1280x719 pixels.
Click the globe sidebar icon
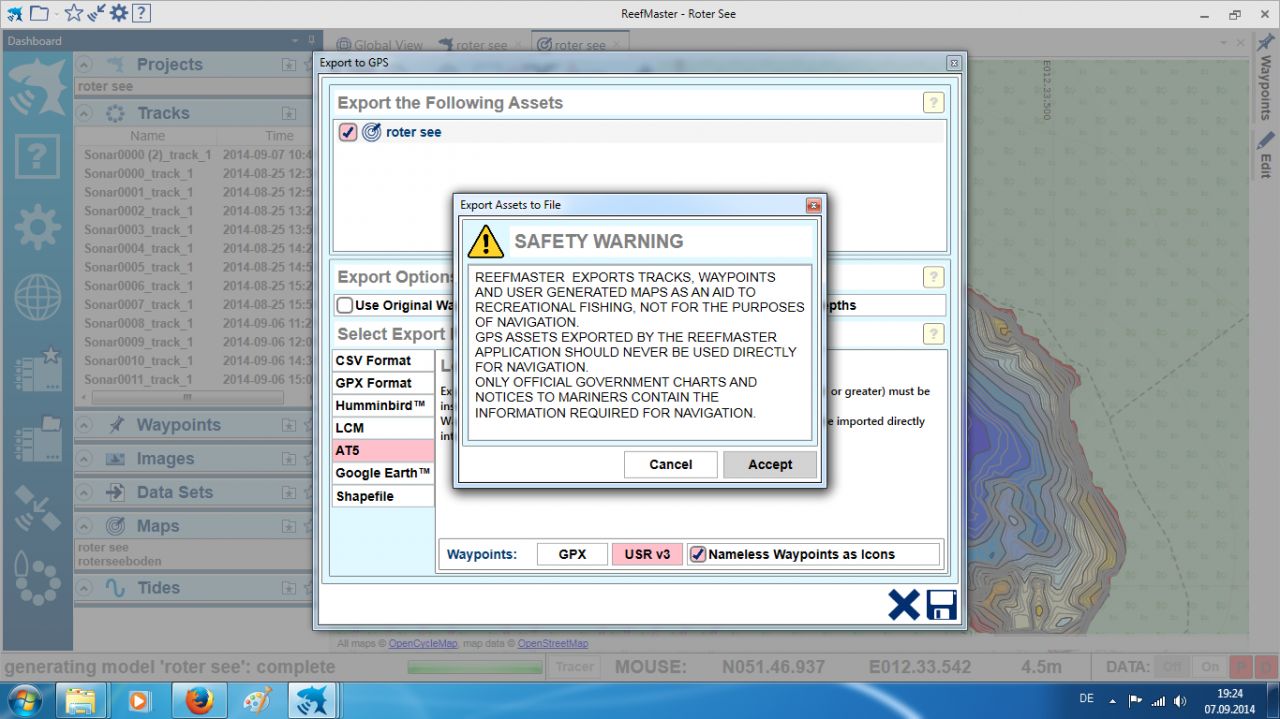point(37,296)
